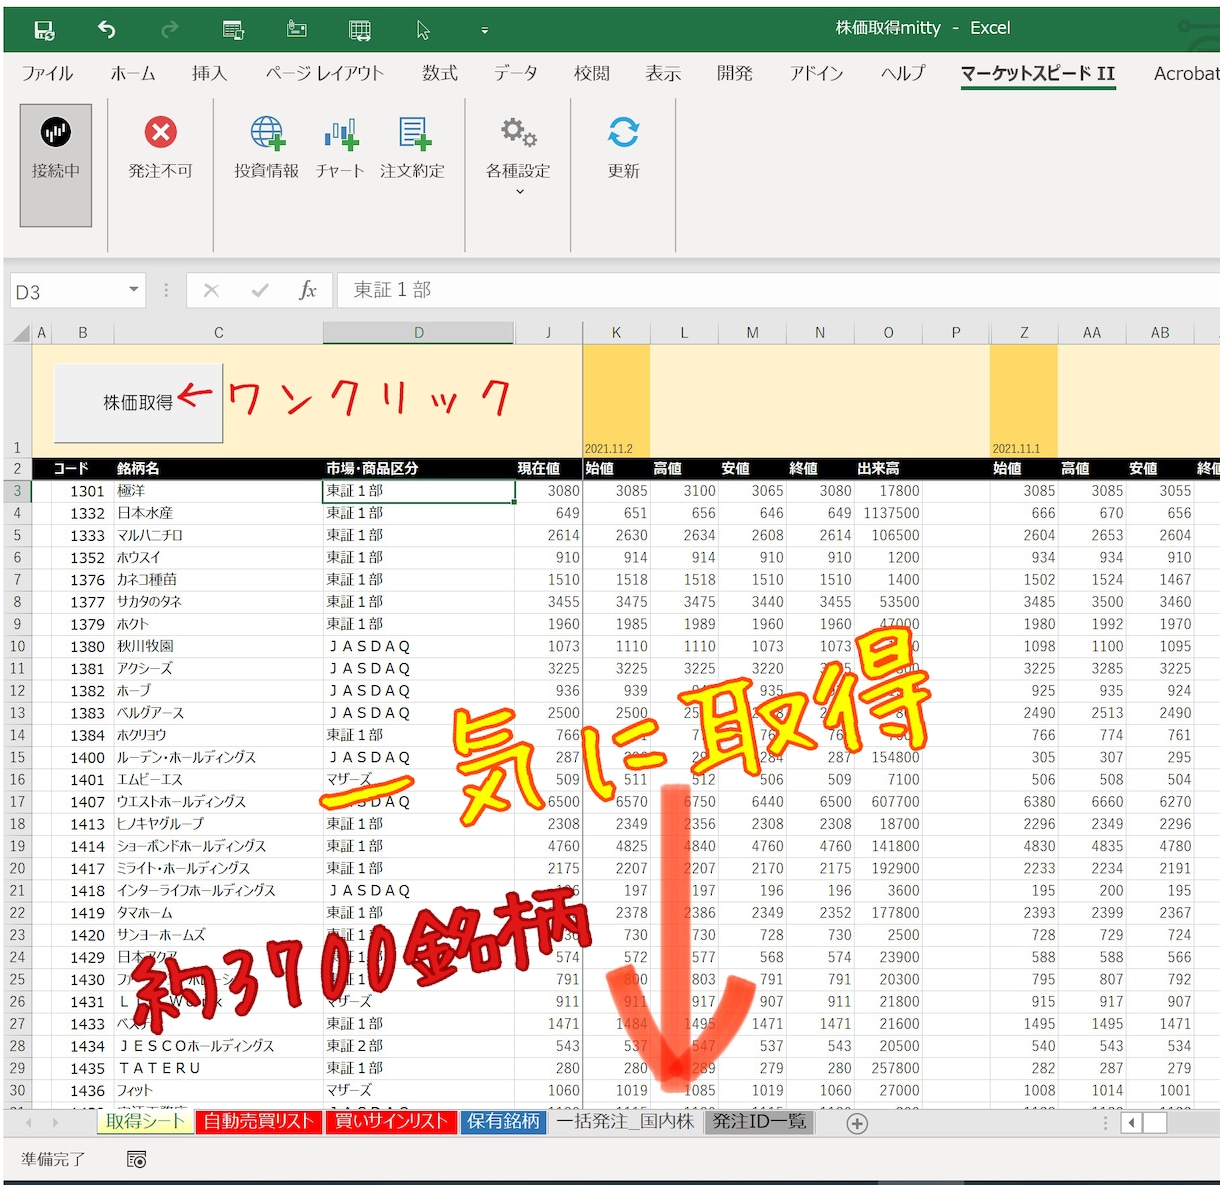Click the formula bar confirm checkmark icon
The width and height of the screenshot is (1220, 1185).
[260, 290]
